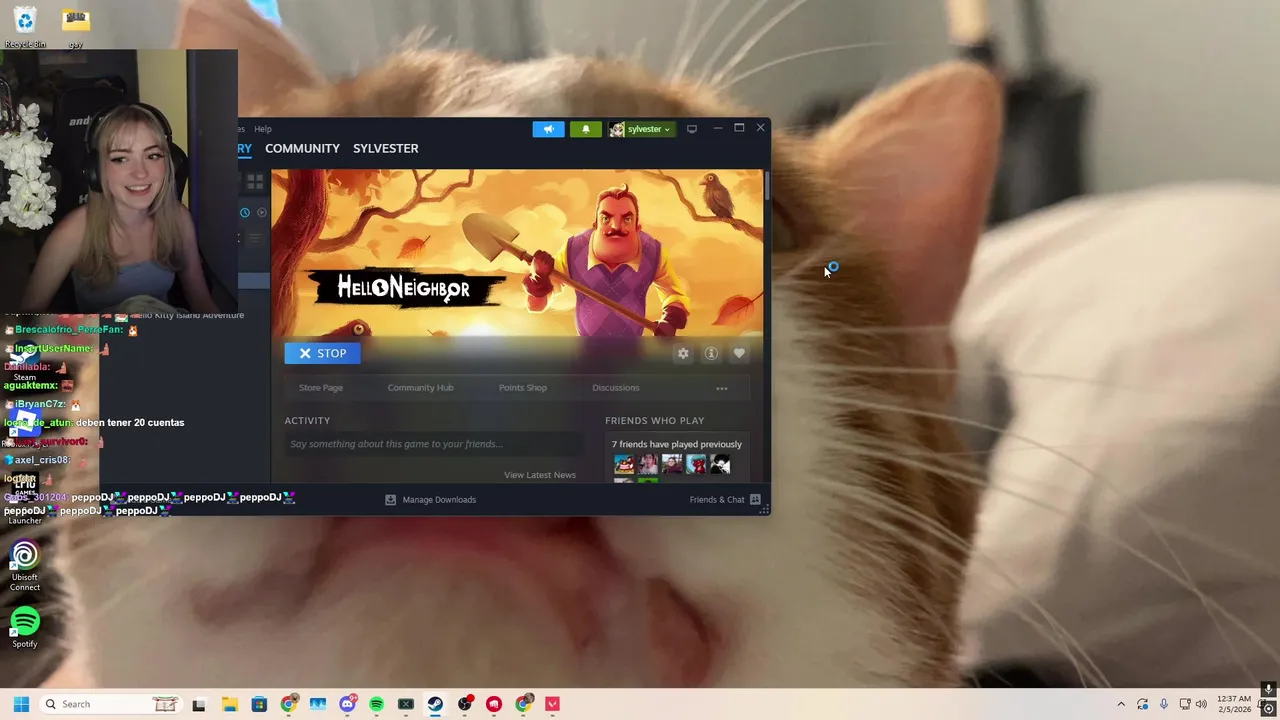Open the clock and date 12:37 AM
The width and height of the screenshot is (1280, 720).
(x=1235, y=704)
